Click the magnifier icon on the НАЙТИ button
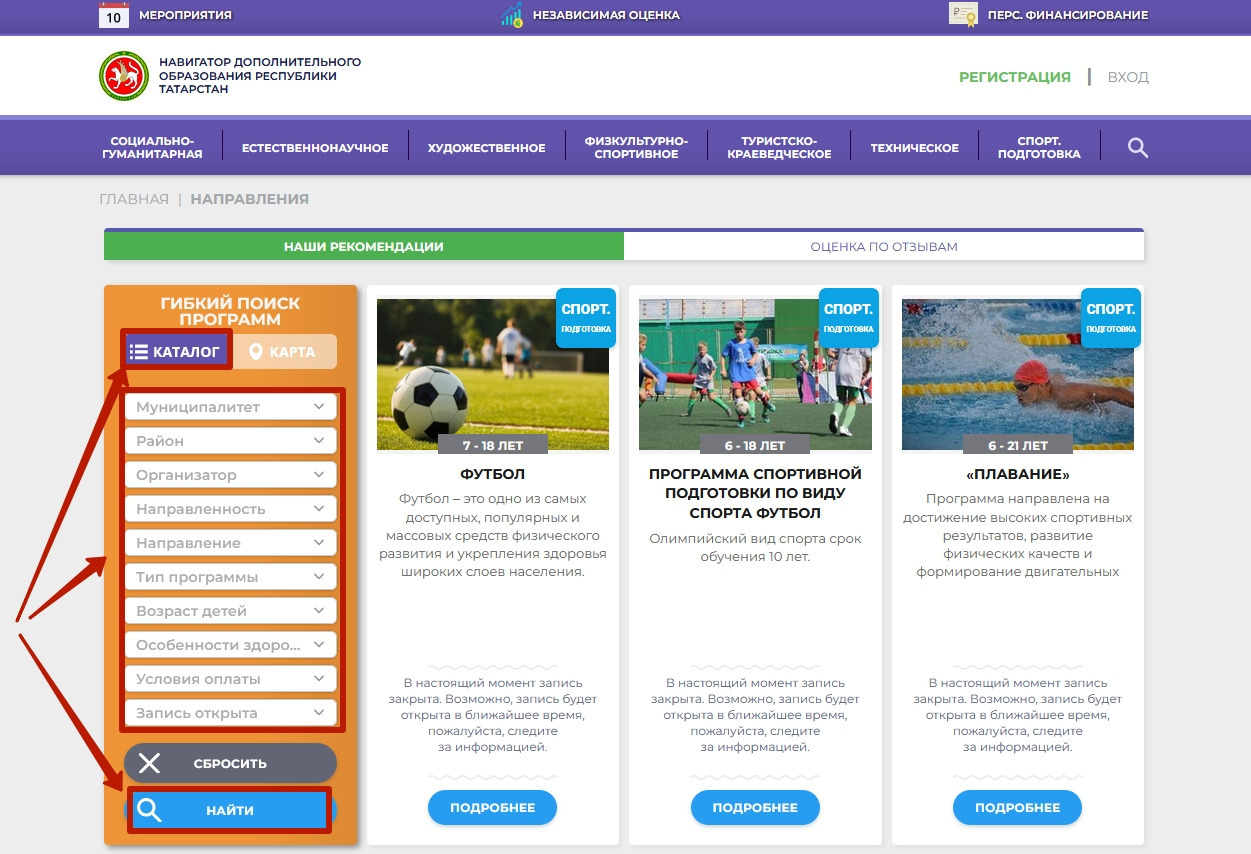The image size is (1251, 854). pos(151,808)
